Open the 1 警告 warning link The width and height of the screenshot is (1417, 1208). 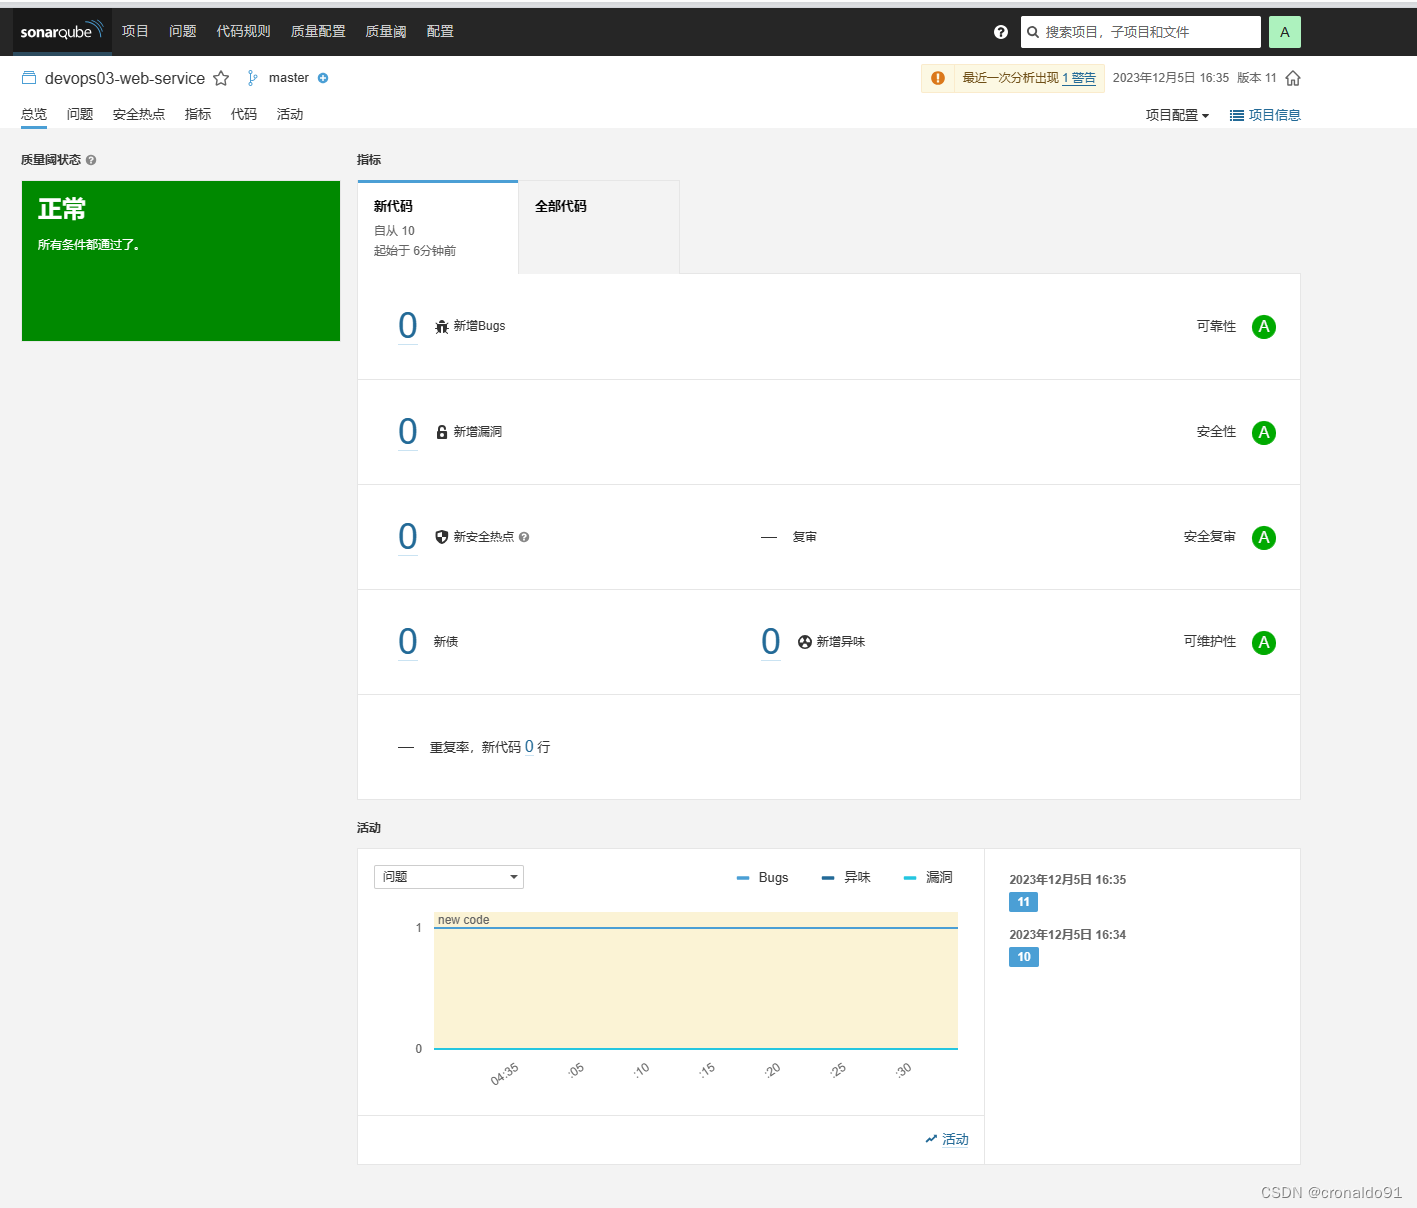pos(1079,78)
